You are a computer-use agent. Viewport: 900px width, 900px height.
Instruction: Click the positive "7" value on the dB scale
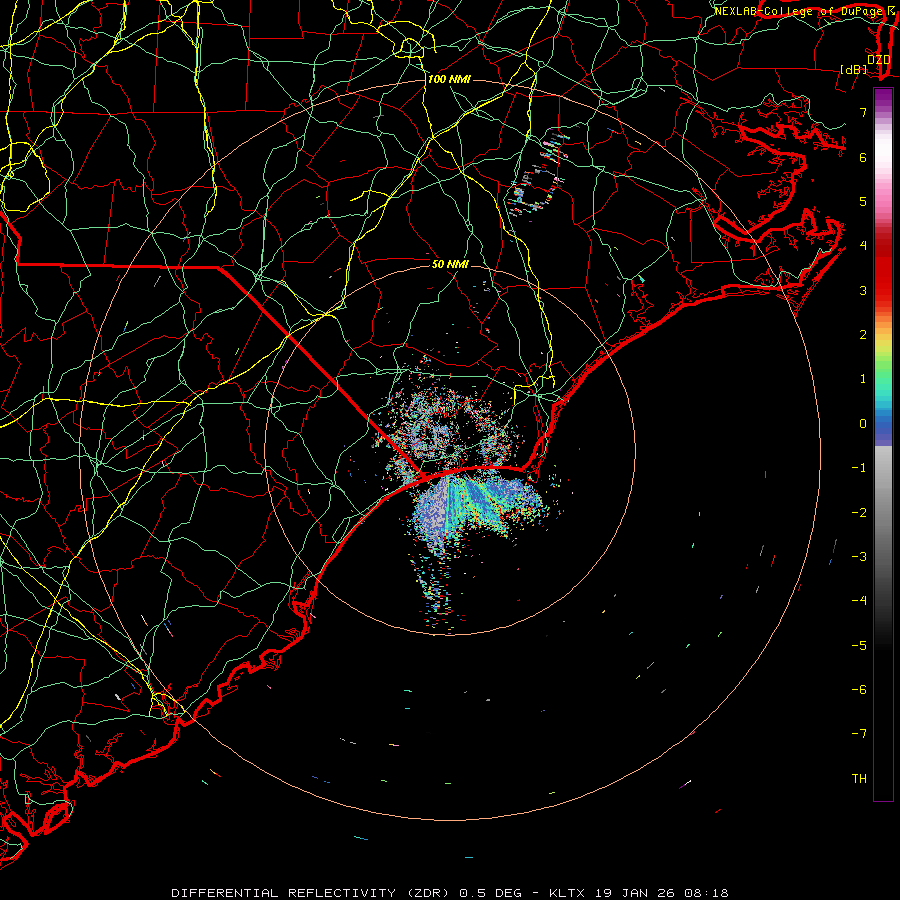863,113
